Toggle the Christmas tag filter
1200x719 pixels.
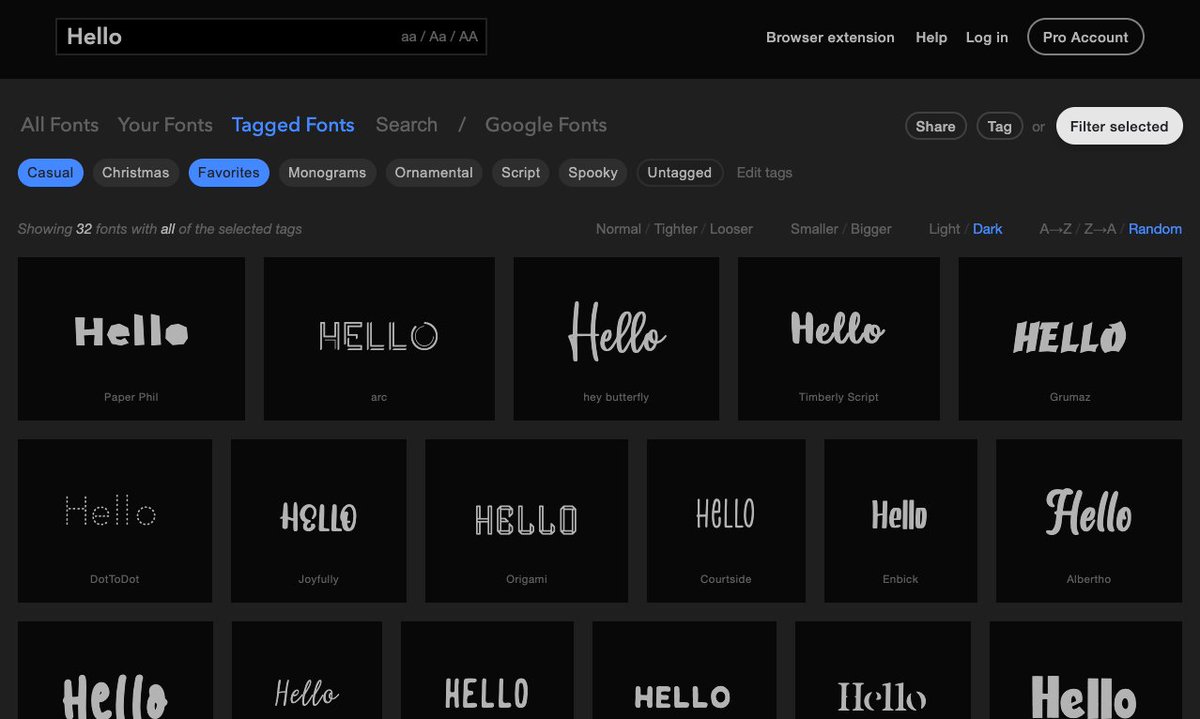[136, 173]
